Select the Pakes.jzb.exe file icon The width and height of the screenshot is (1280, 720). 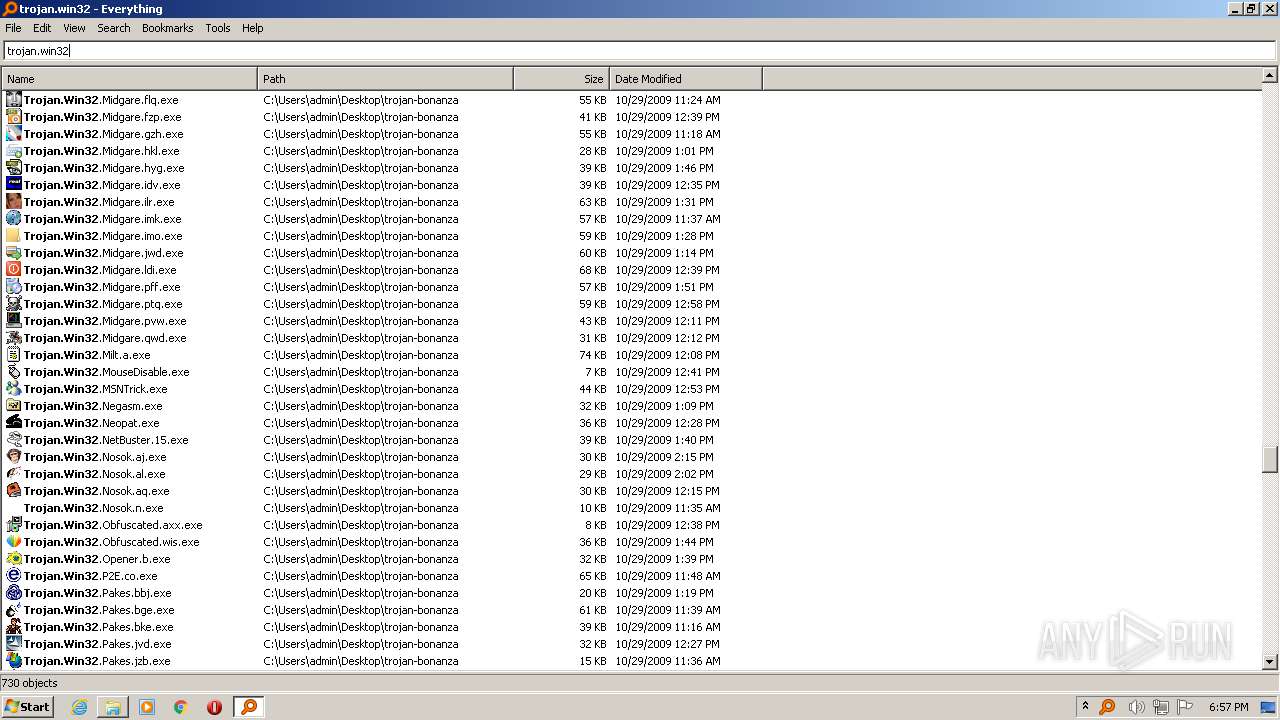[x=14, y=661]
